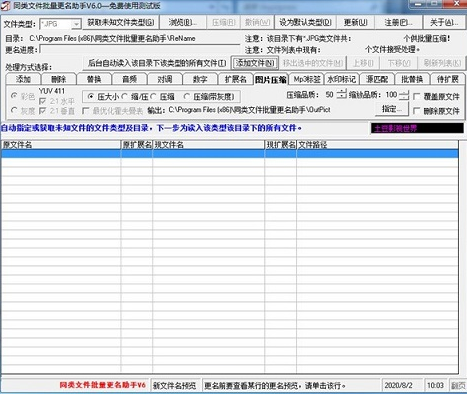Enable the 最优化霍夫曼表 checkbox
Screen dimensions: 467x394
86,110
